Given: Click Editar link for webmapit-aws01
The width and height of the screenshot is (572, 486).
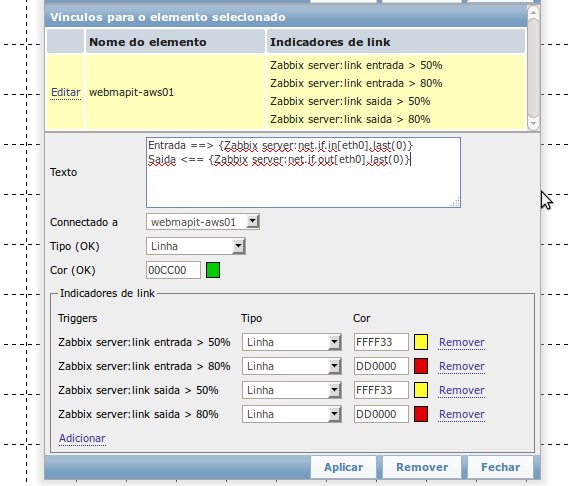Looking at the screenshot, I should pyautogui.click(x=66, y=92).
